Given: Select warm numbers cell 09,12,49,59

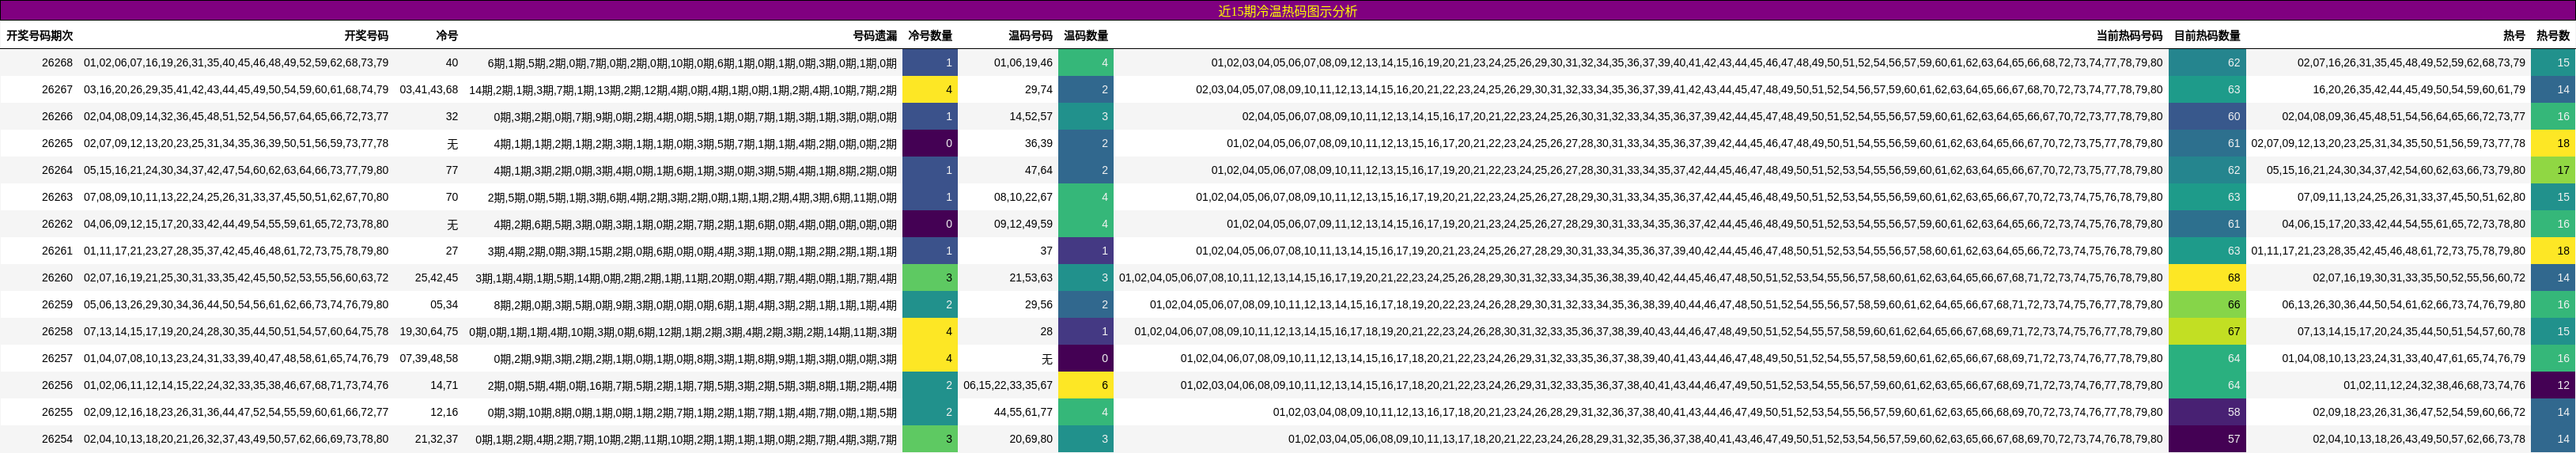Looking at the screenshot, I should point(1023,224).
